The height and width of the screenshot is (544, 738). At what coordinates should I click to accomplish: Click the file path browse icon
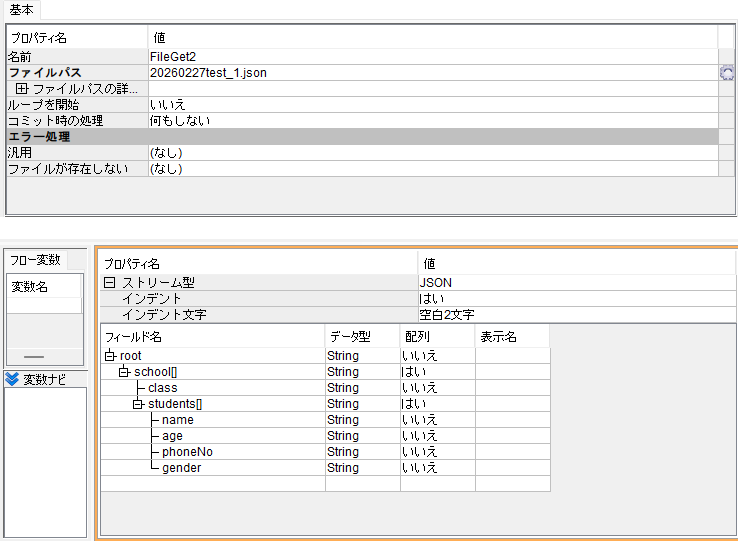[727, 73]
